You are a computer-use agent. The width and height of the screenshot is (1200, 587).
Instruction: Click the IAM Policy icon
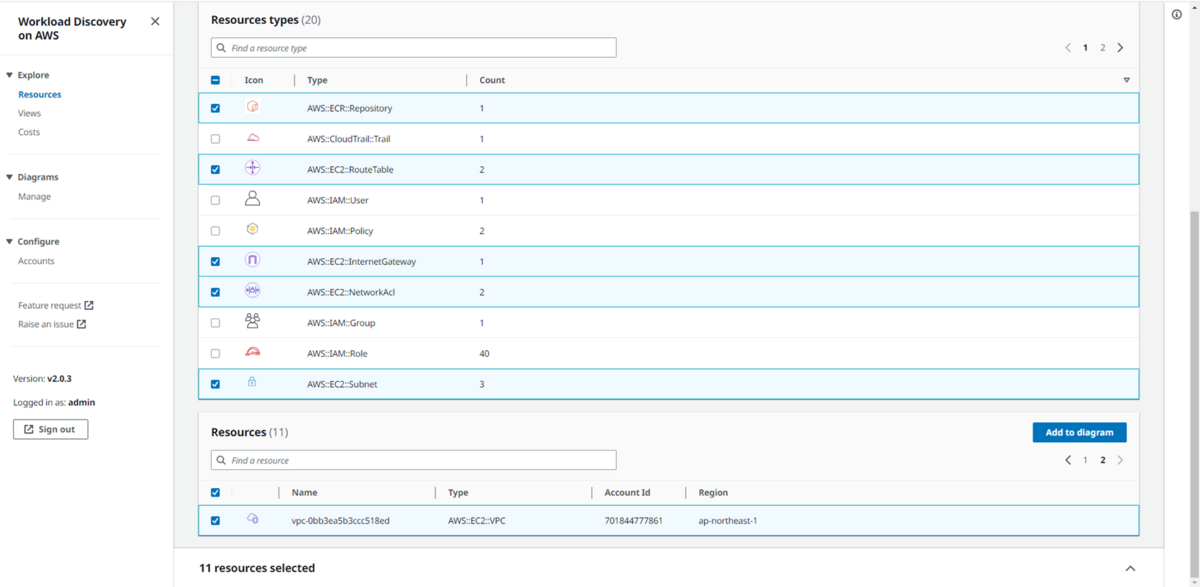[x=253, y=230]
